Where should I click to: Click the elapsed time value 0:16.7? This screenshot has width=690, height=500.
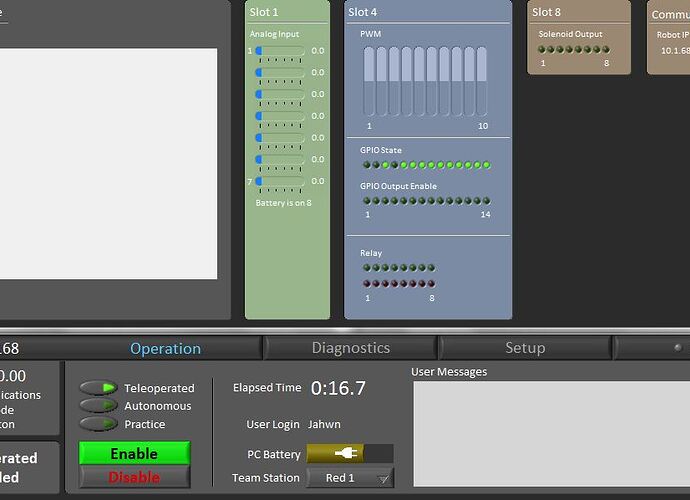point(338,388)
